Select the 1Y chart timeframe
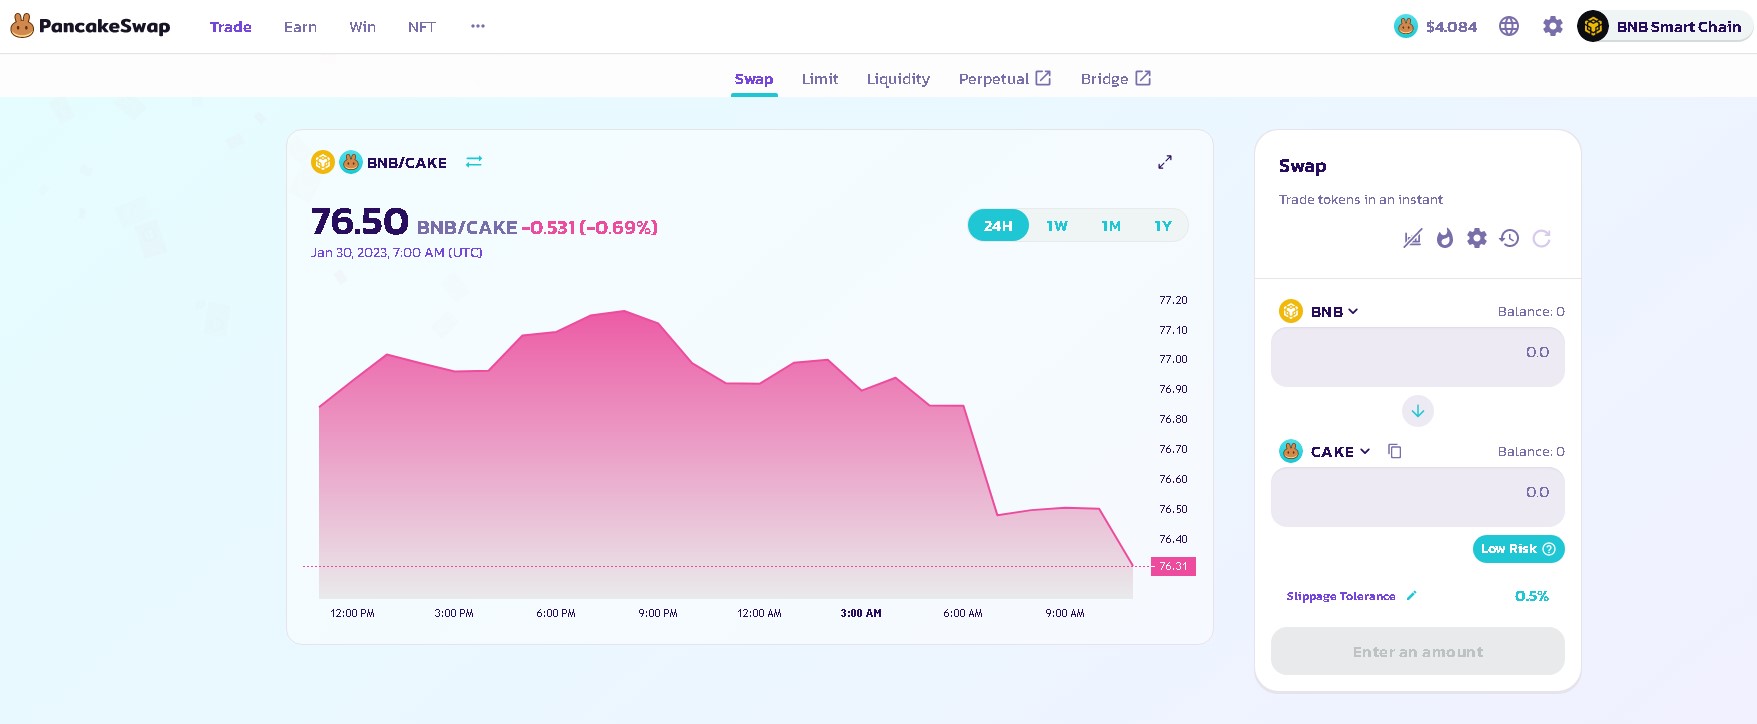 (x=1162, y=226)
